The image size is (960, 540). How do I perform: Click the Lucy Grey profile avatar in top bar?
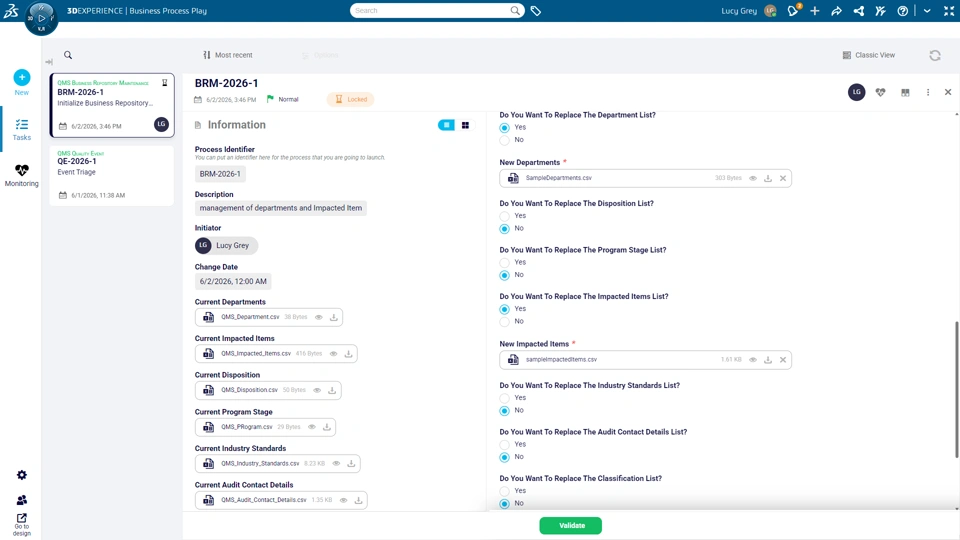(770, 10)
